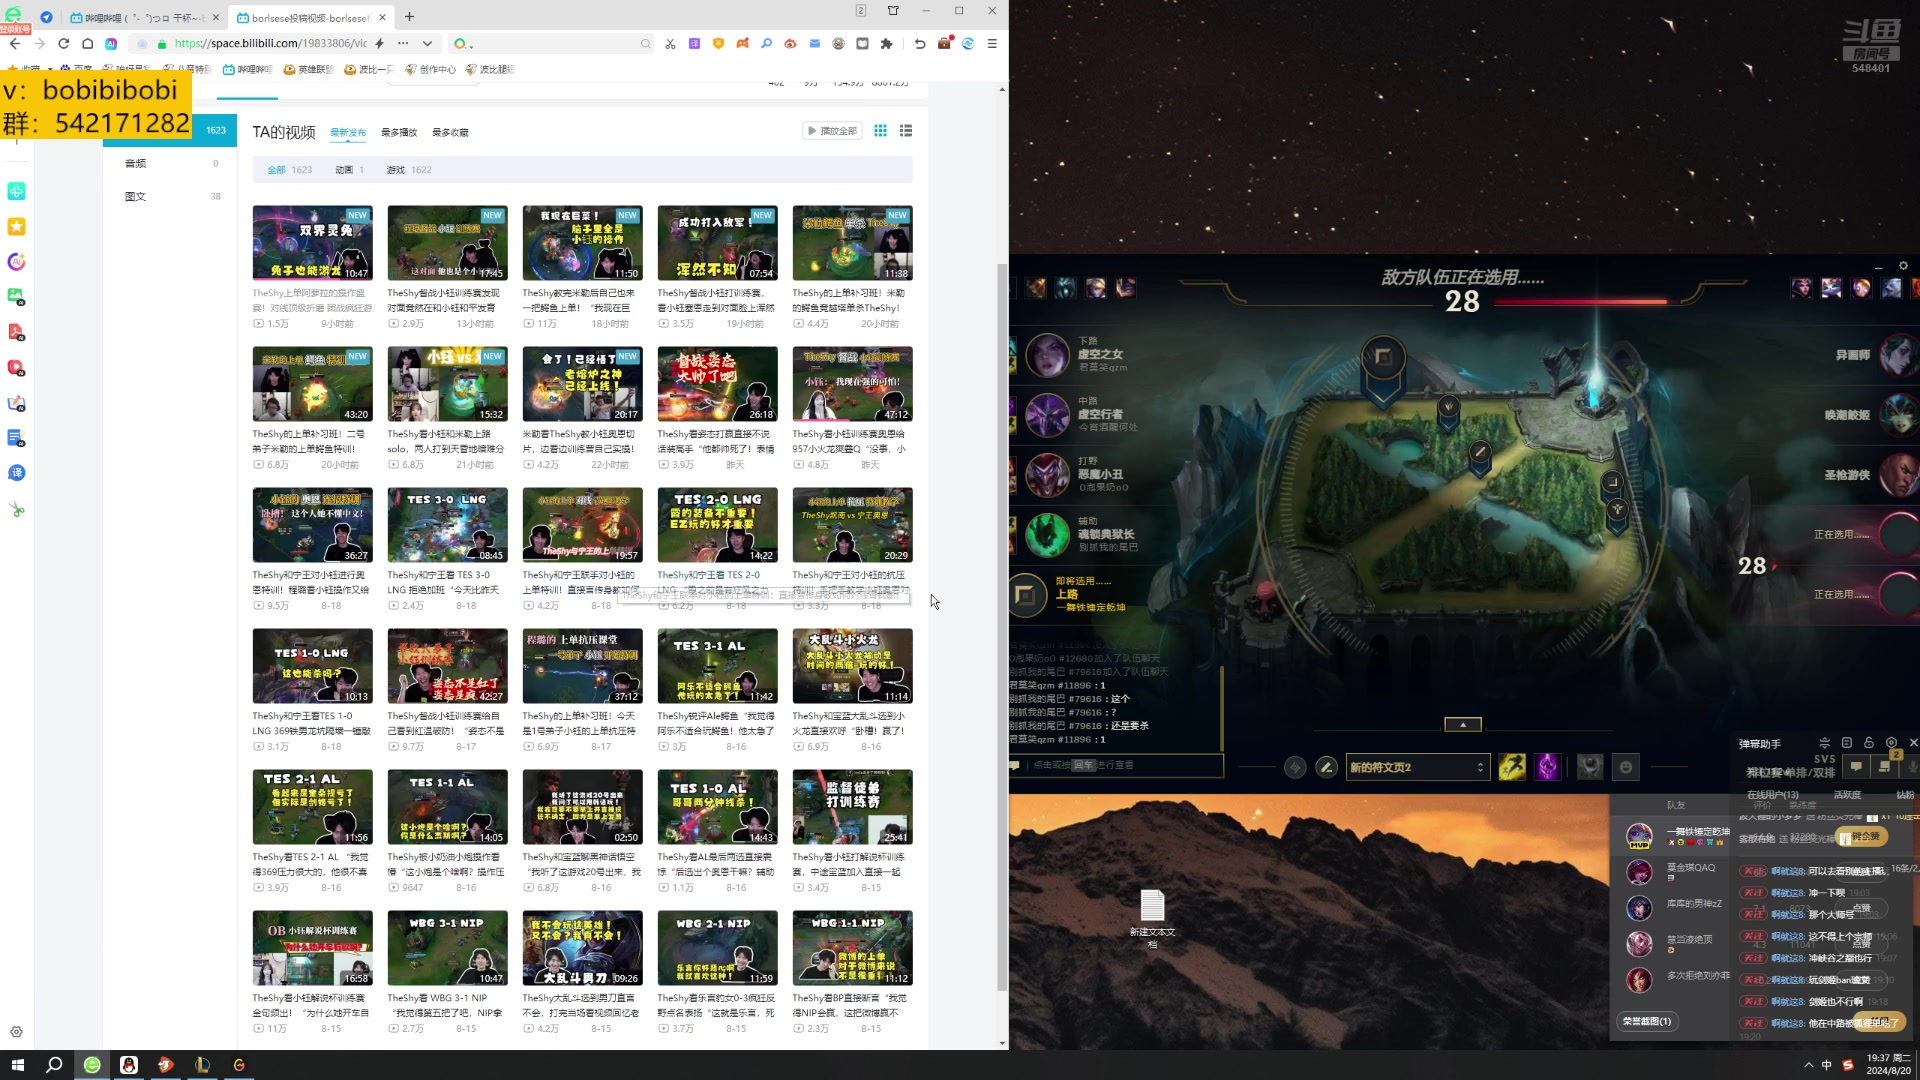Open a new browser tab

(x=409, y=17)
